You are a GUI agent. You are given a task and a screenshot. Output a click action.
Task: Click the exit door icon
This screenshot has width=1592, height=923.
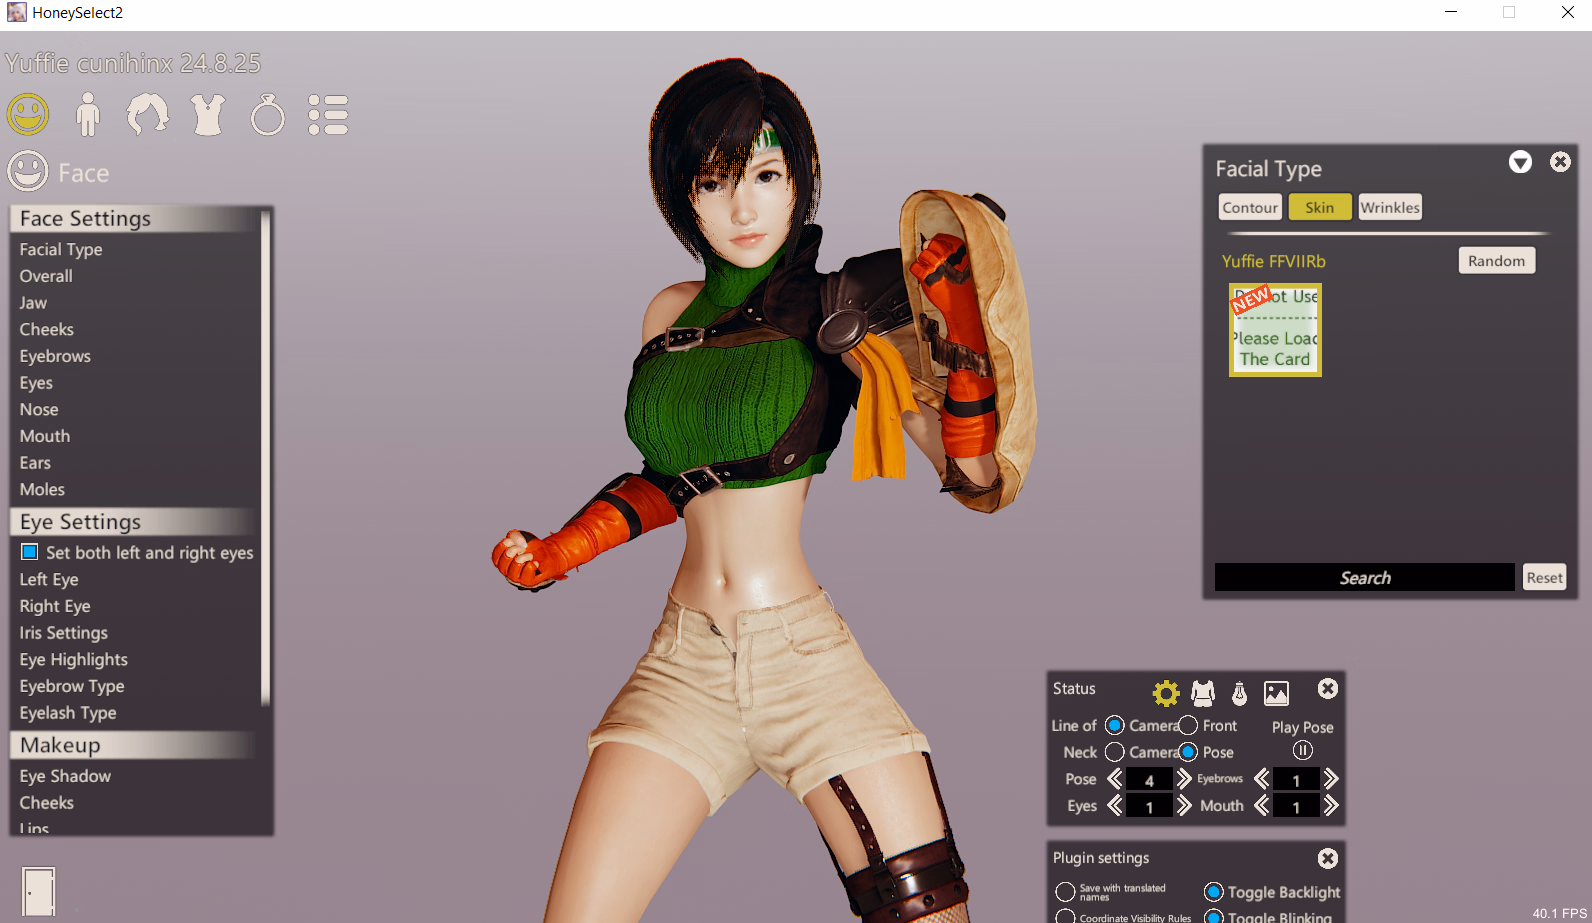click(39, 890)
